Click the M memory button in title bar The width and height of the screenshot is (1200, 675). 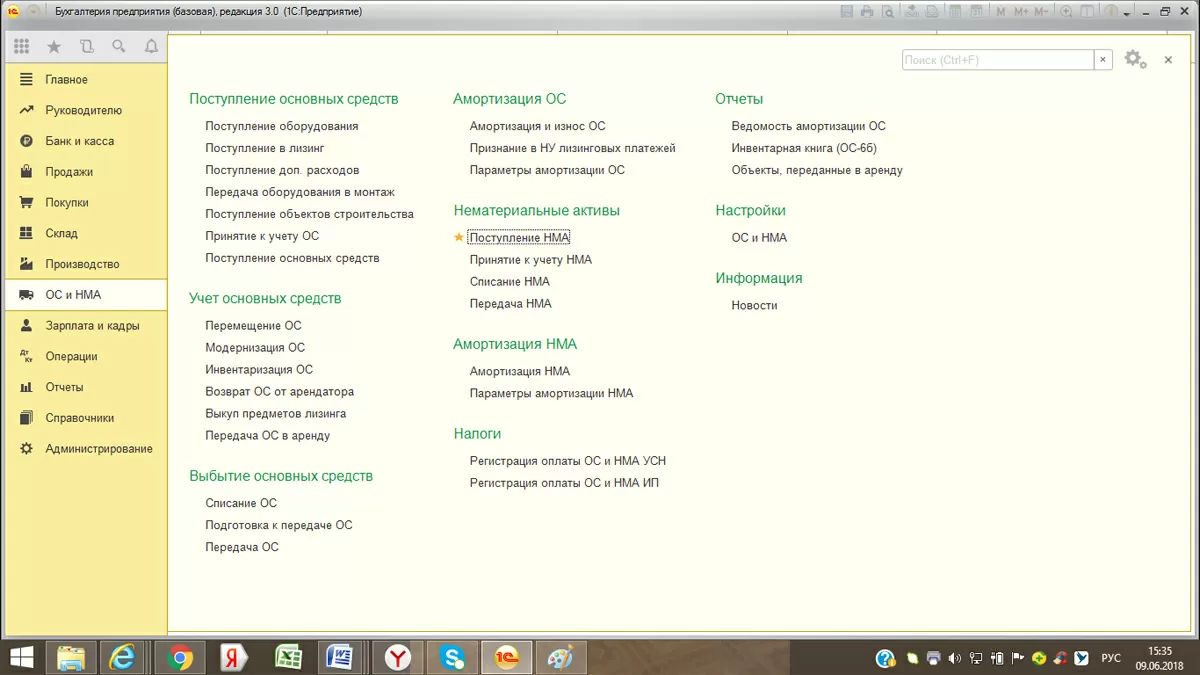[1000, 12]
